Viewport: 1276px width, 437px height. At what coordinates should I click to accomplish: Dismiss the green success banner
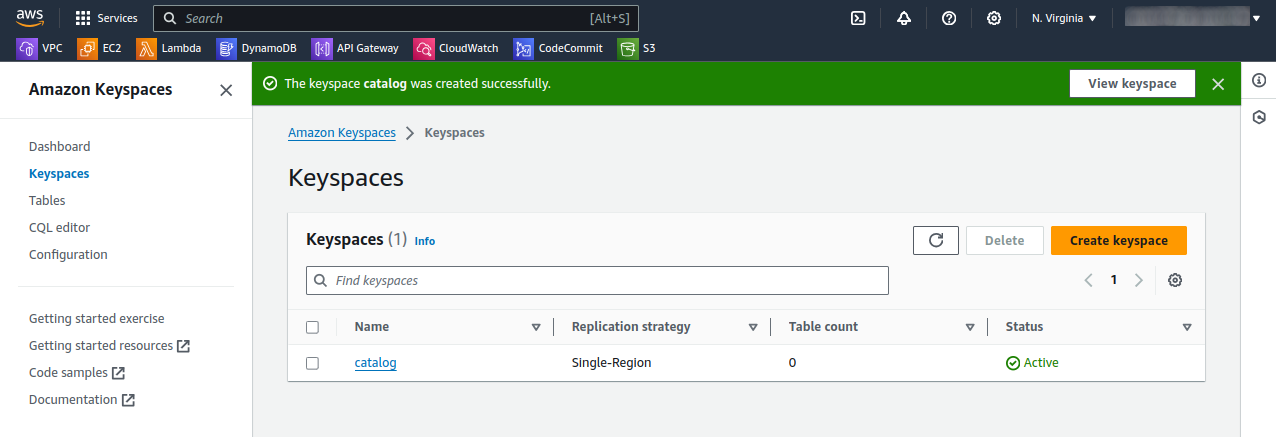click(x=1218, y=84)
